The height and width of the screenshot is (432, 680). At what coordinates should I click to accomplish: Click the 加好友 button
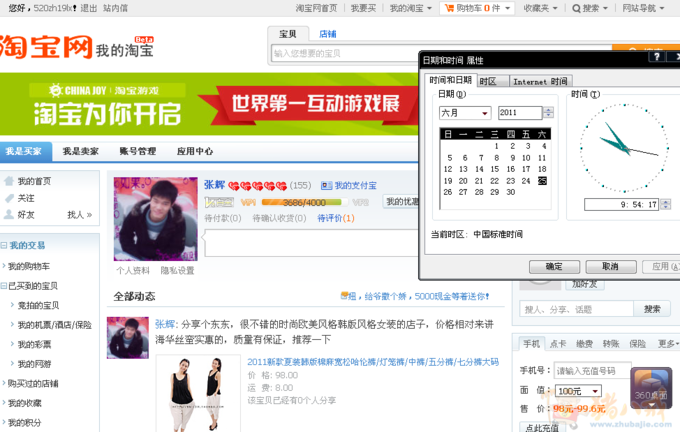tap(585, 285)
